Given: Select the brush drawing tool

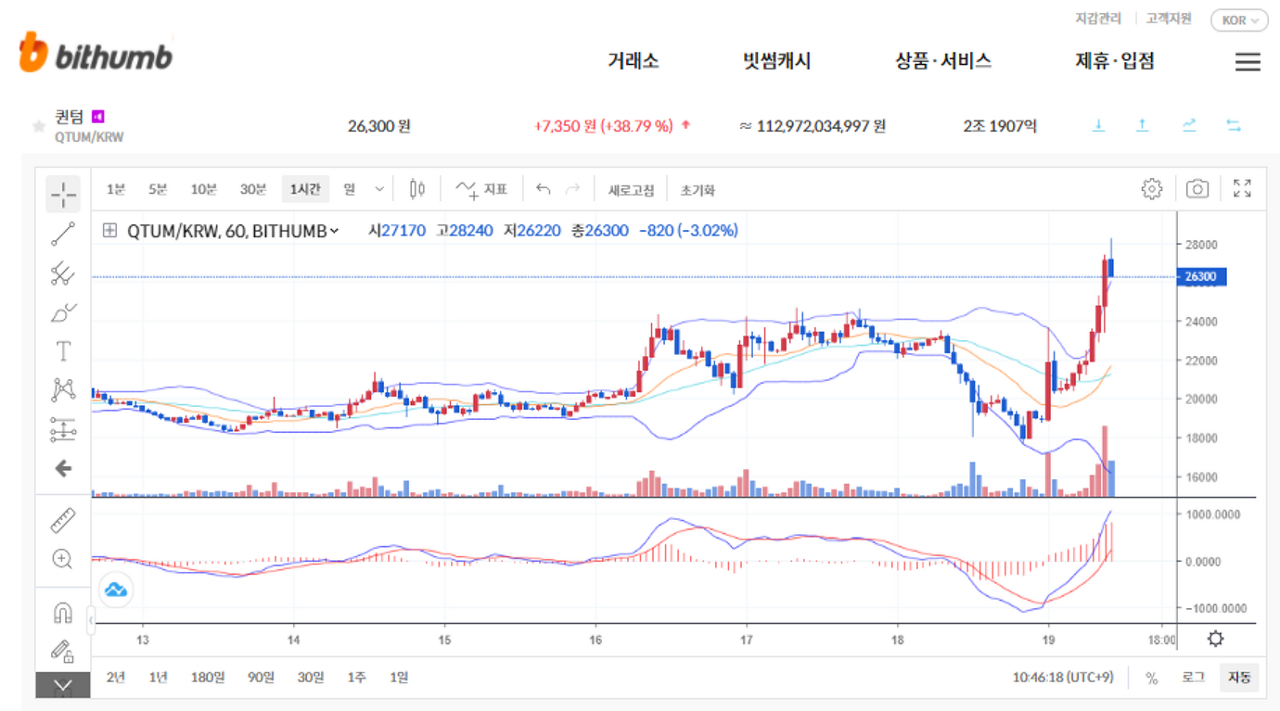Looking at the screenshot, I should (x=63, y=312).
